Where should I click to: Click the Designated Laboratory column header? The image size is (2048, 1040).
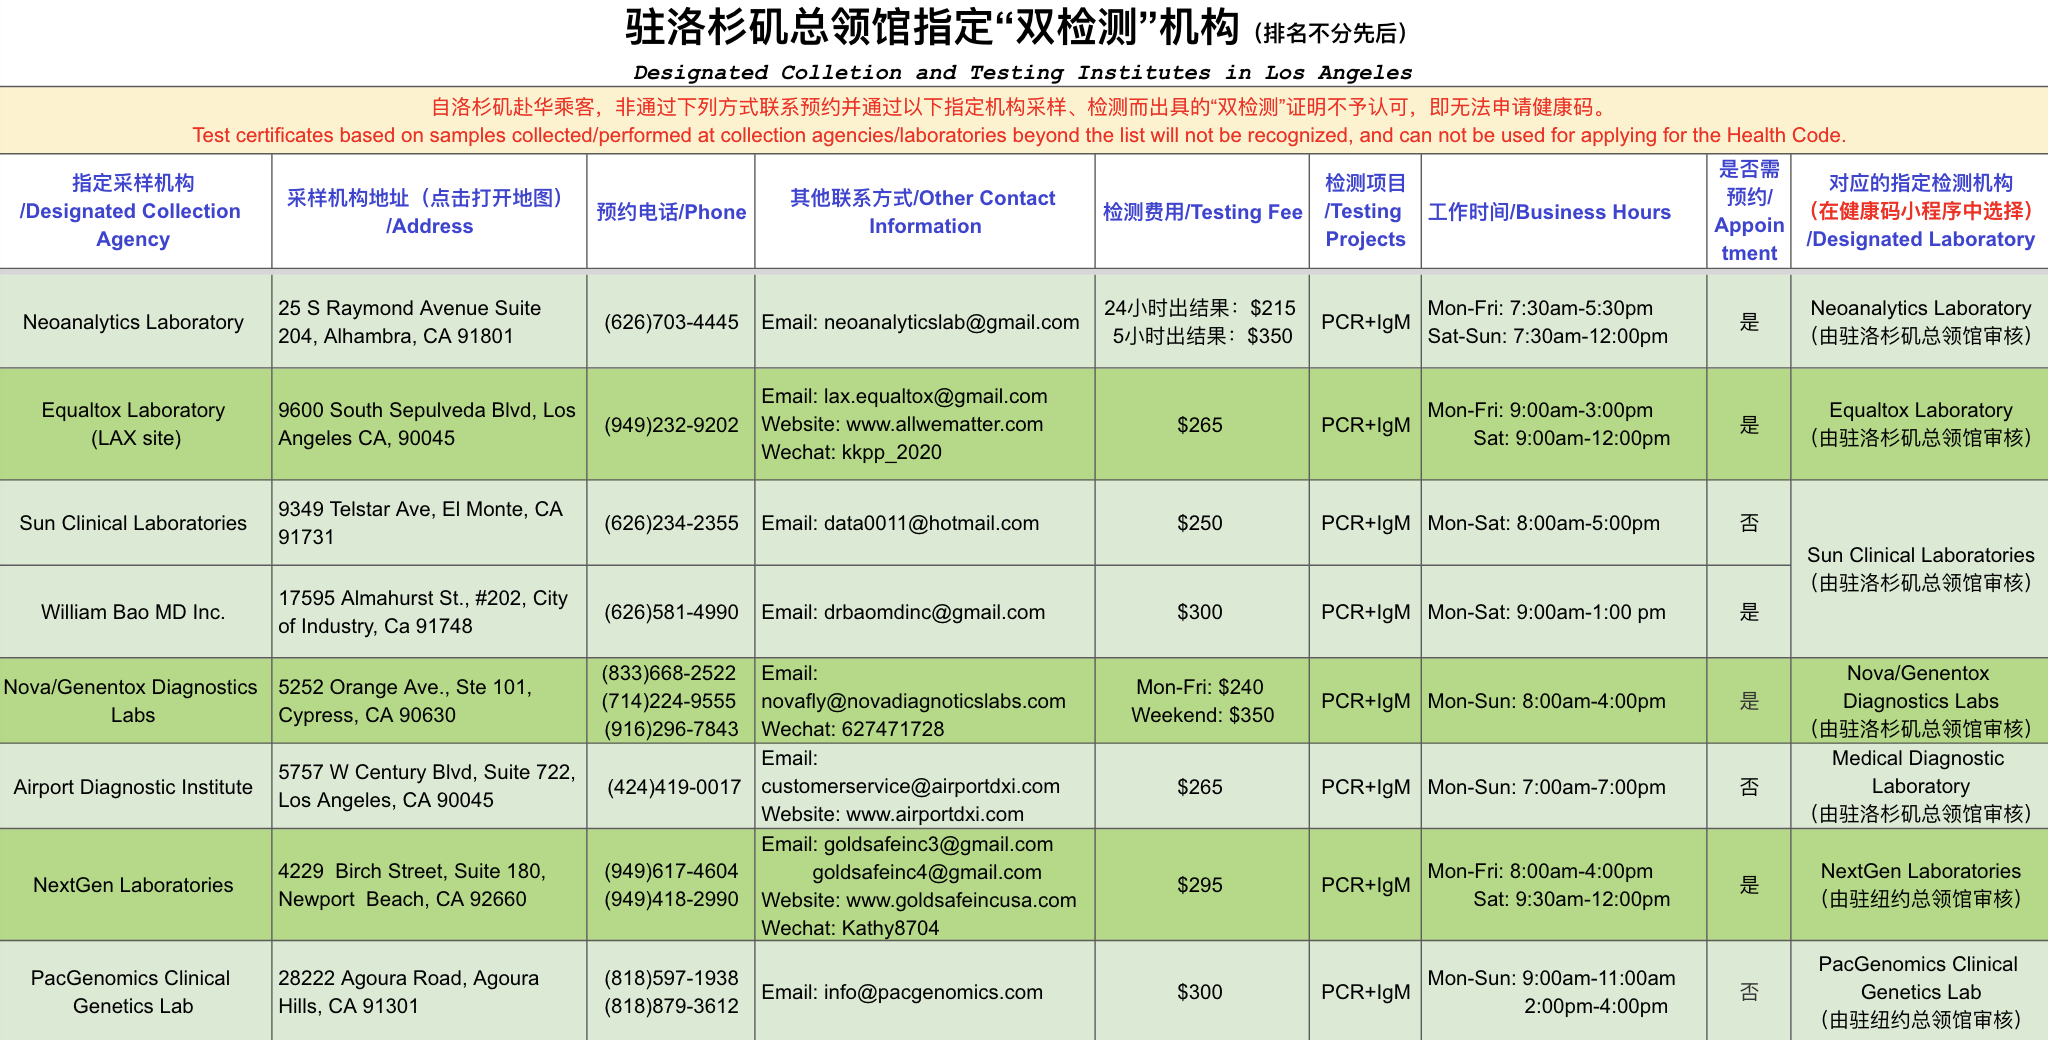[x=1920, y=211]
